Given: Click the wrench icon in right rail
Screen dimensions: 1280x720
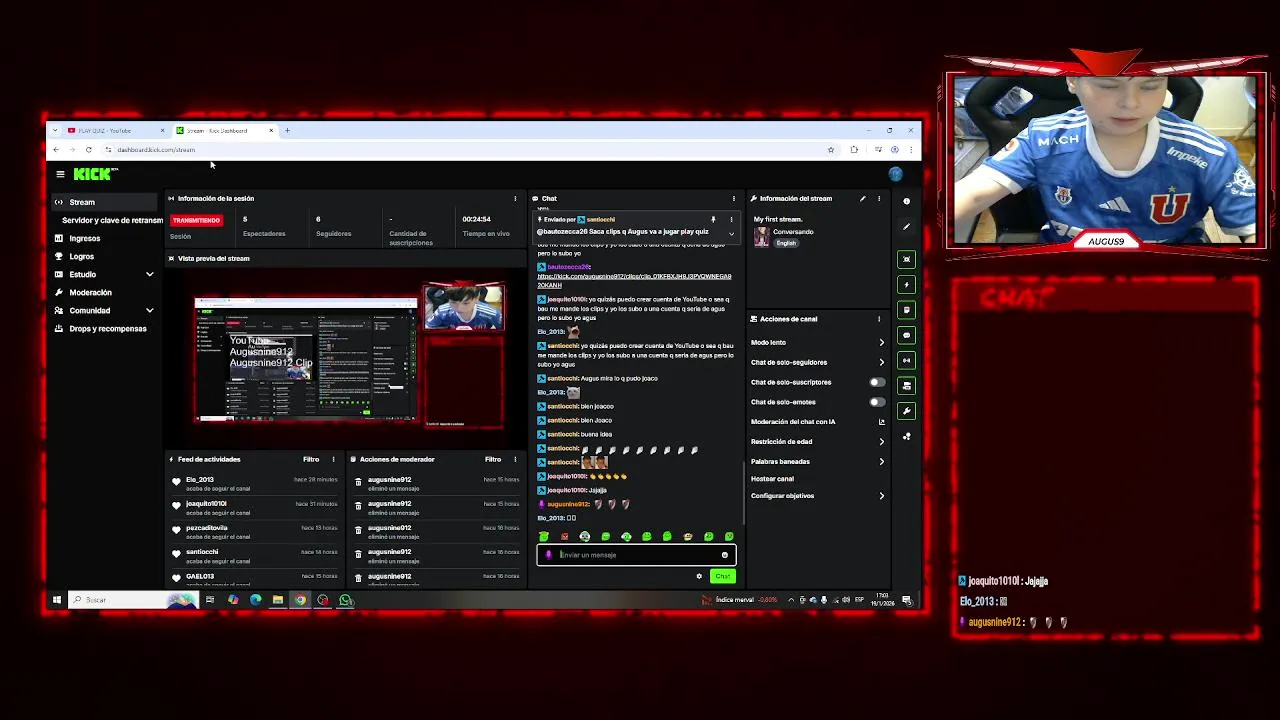Looking at the screenshot, I should (907, 411).
